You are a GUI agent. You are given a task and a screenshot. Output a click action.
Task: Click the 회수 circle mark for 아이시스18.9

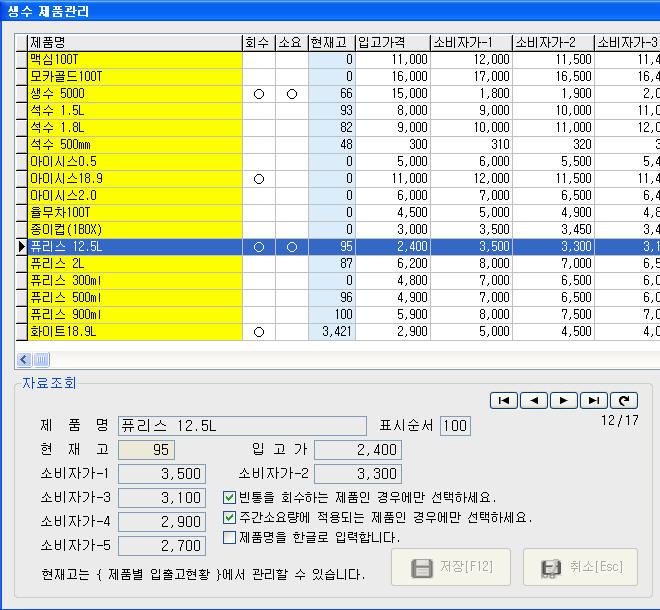point(259,179)
